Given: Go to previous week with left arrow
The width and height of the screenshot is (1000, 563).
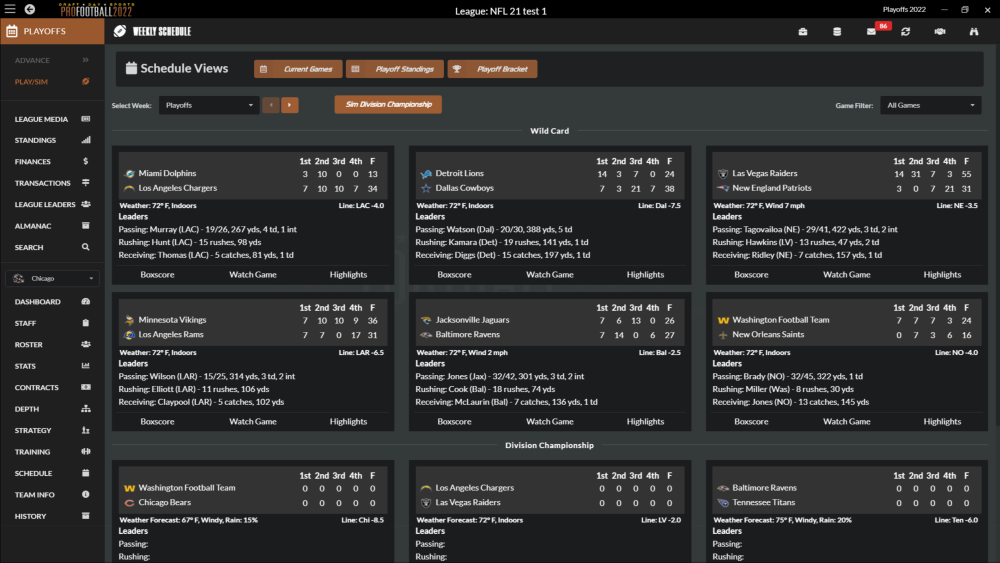Looking at the screenshot, I should [x=270, y=105].
